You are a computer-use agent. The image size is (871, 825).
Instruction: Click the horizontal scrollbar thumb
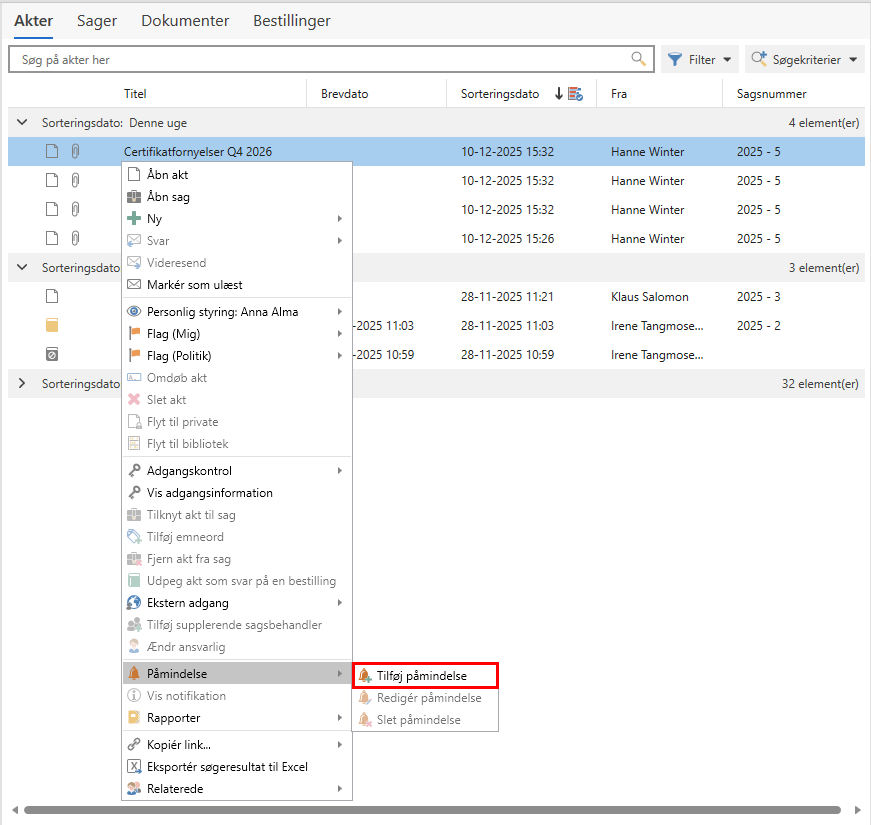coord(432,810)
